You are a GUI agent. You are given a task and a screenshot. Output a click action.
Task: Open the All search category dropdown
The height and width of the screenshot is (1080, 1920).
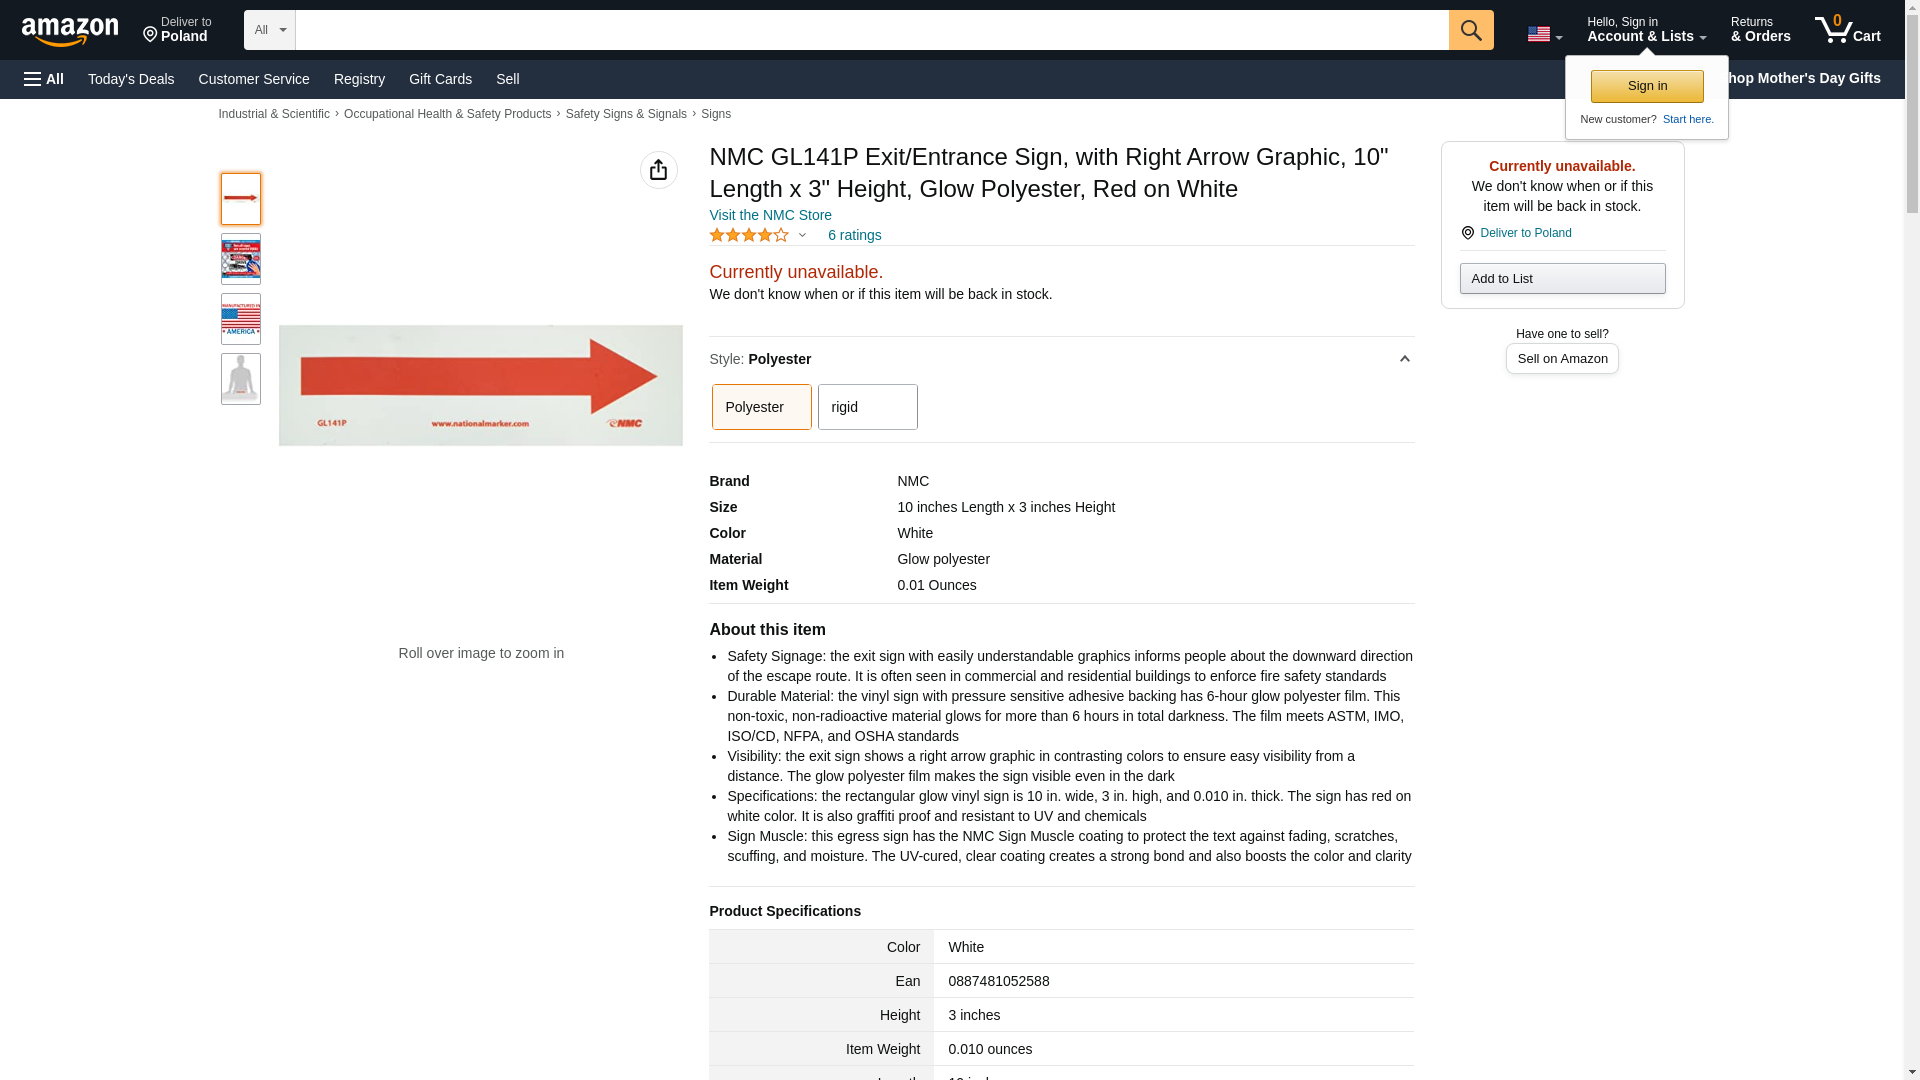click(269, 30)
